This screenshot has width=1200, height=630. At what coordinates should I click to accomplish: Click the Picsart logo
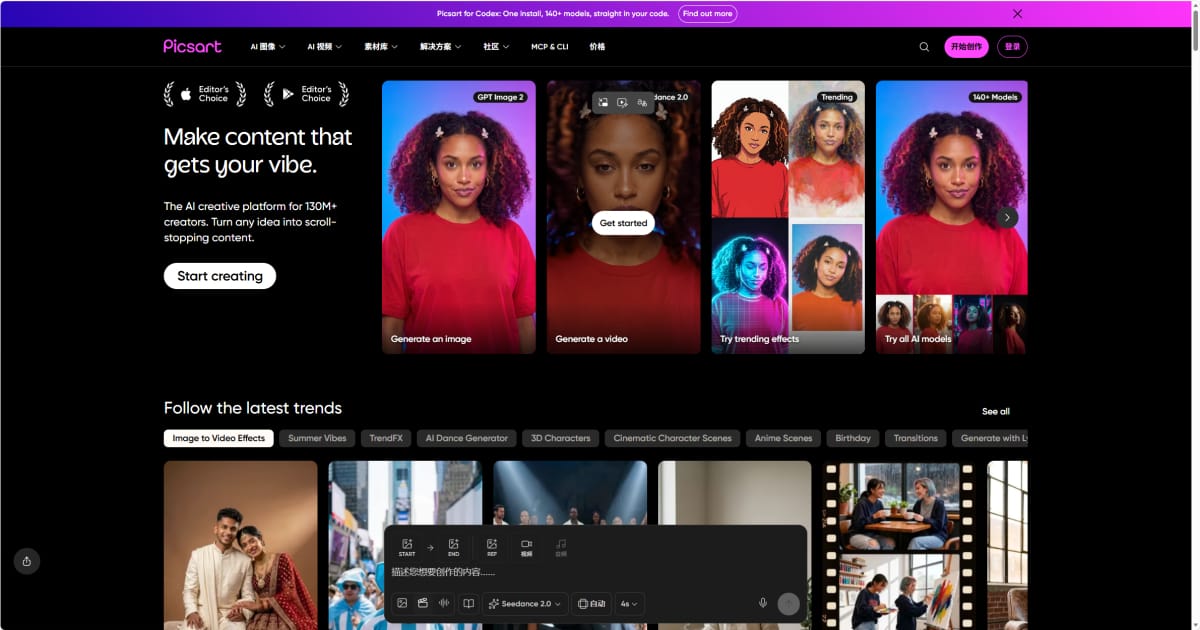tap(192, 46)
